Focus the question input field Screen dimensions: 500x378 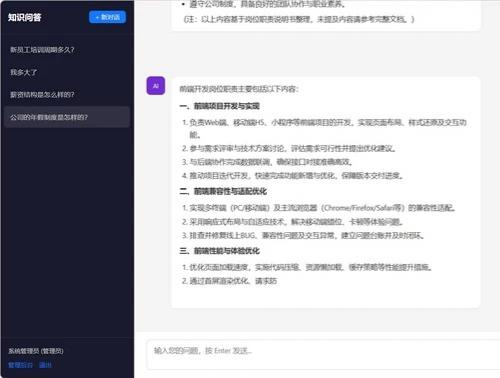(323, 355)
